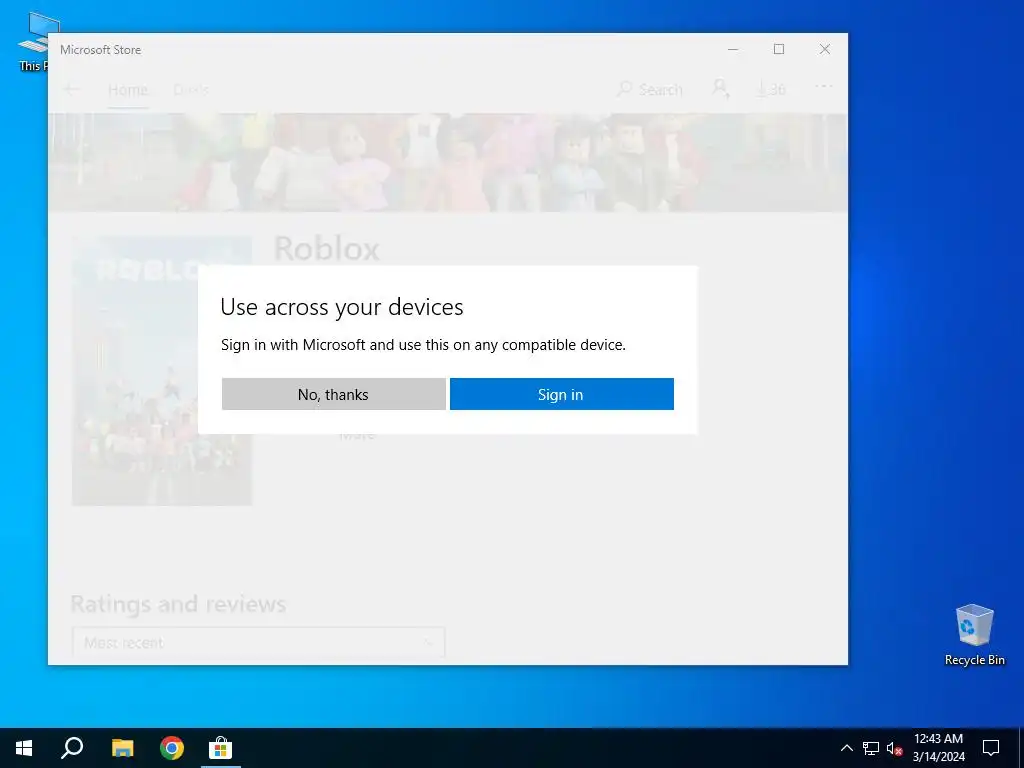
Task: Launch File Explorer from taskbar
Action: (x=122, y=748)
